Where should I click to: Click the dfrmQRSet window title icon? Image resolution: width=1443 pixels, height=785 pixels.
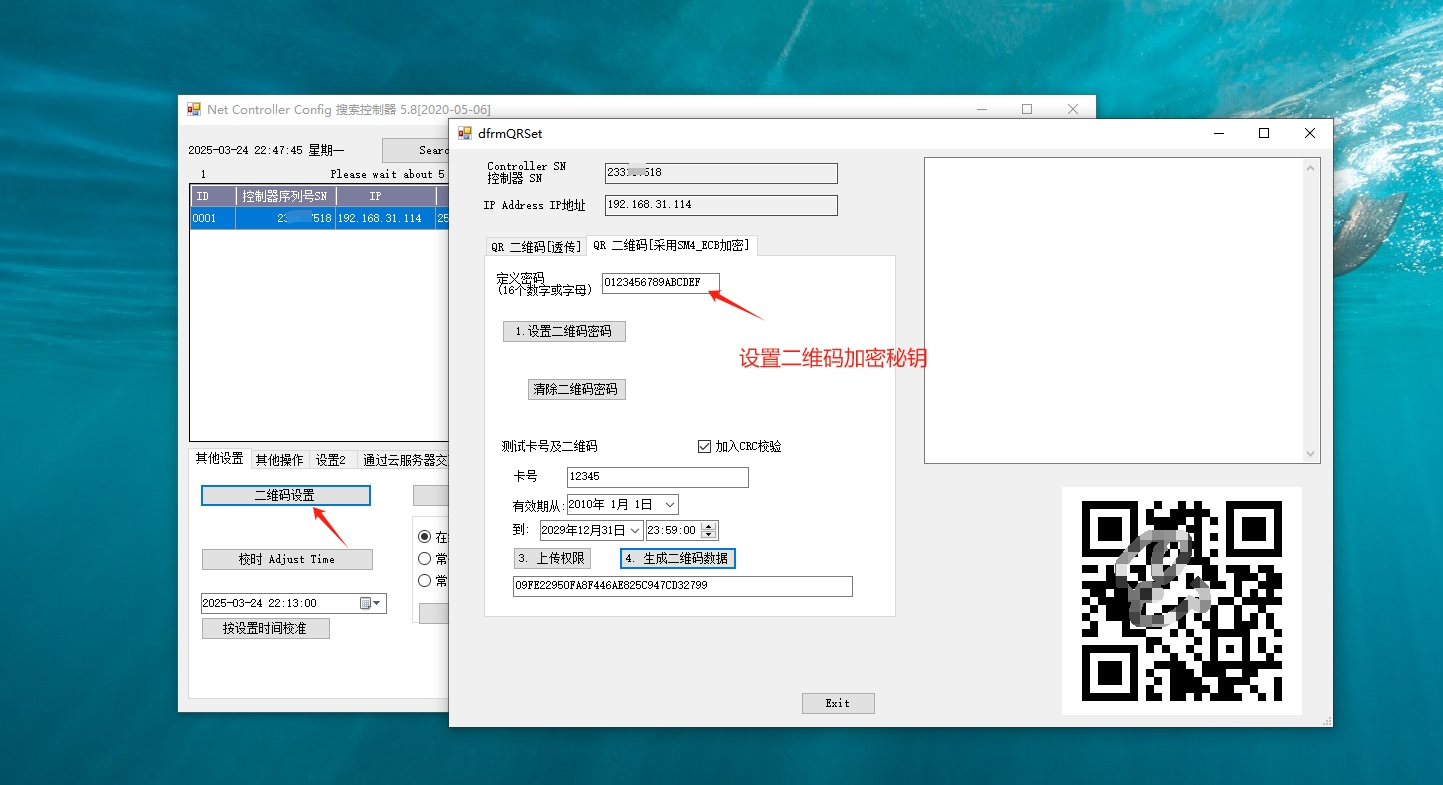pos(464,133)
